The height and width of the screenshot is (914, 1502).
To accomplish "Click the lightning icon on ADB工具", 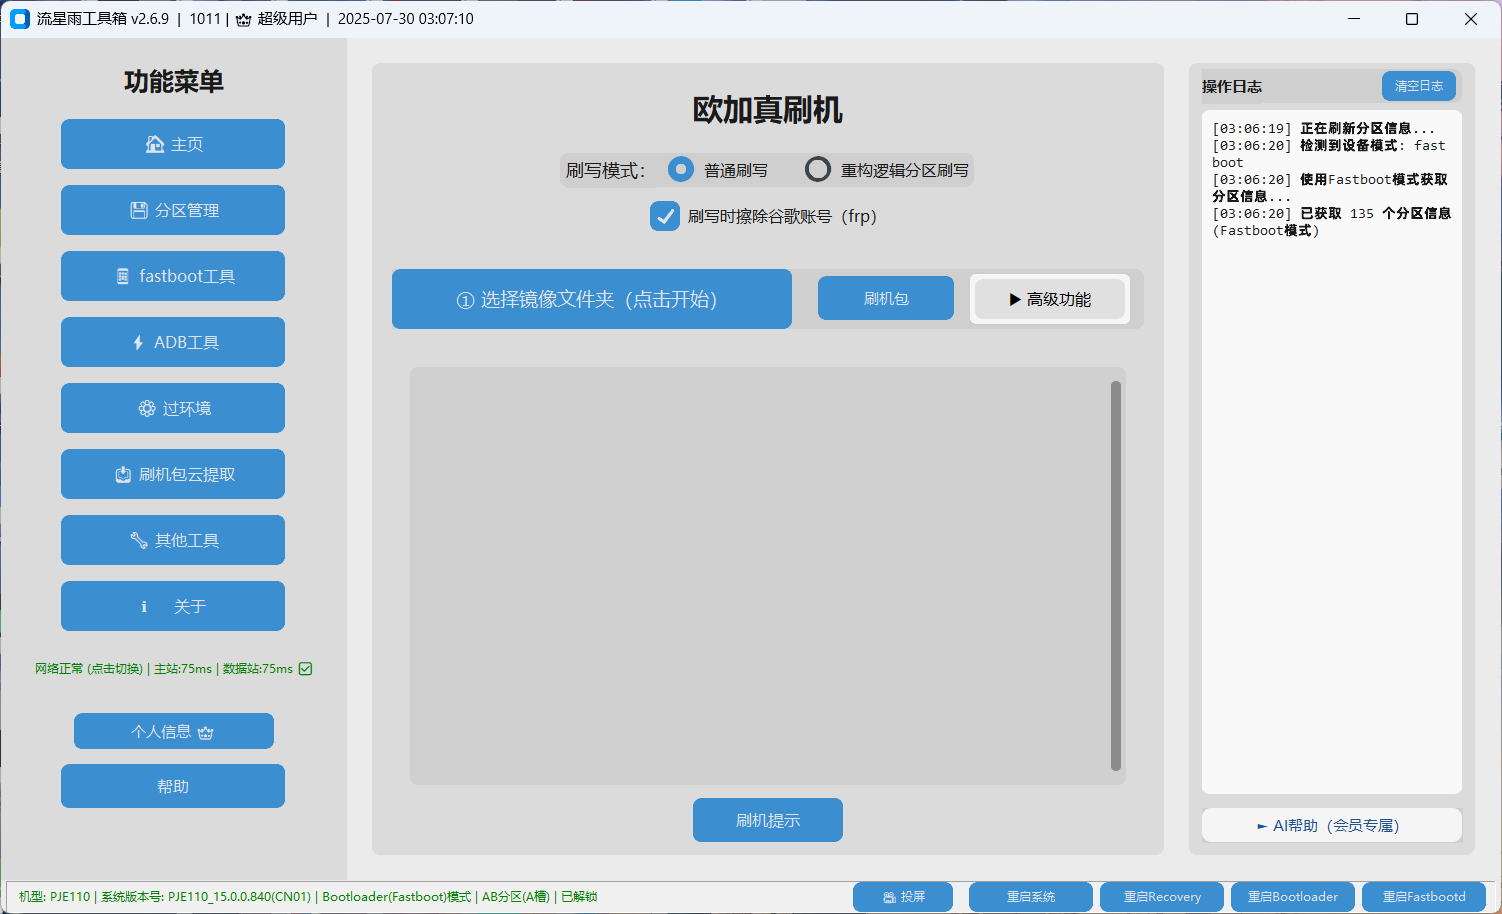I will [138, 342].
